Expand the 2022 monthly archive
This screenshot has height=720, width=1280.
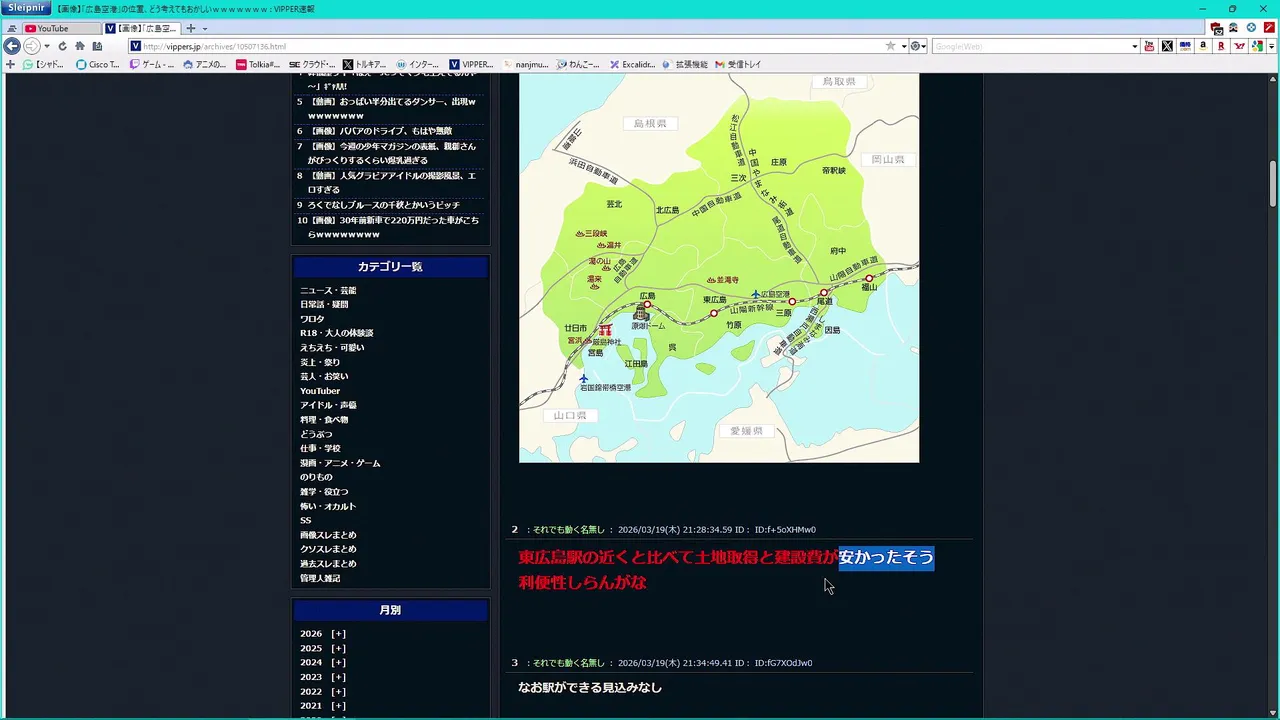(339, 692)
